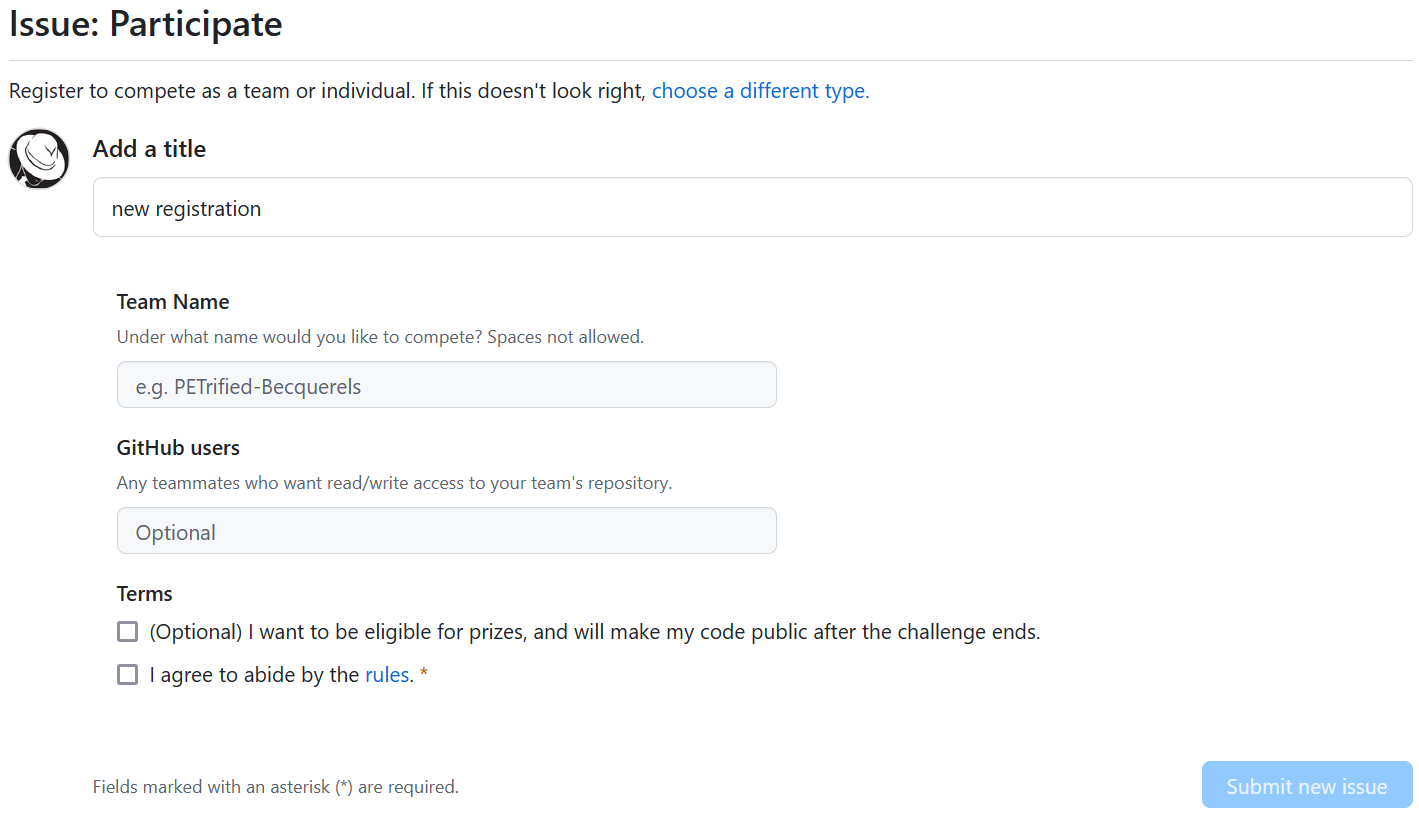1419x815 pixels.
Task: Click the "GitHub users" field label
Action: pos(178,448)
